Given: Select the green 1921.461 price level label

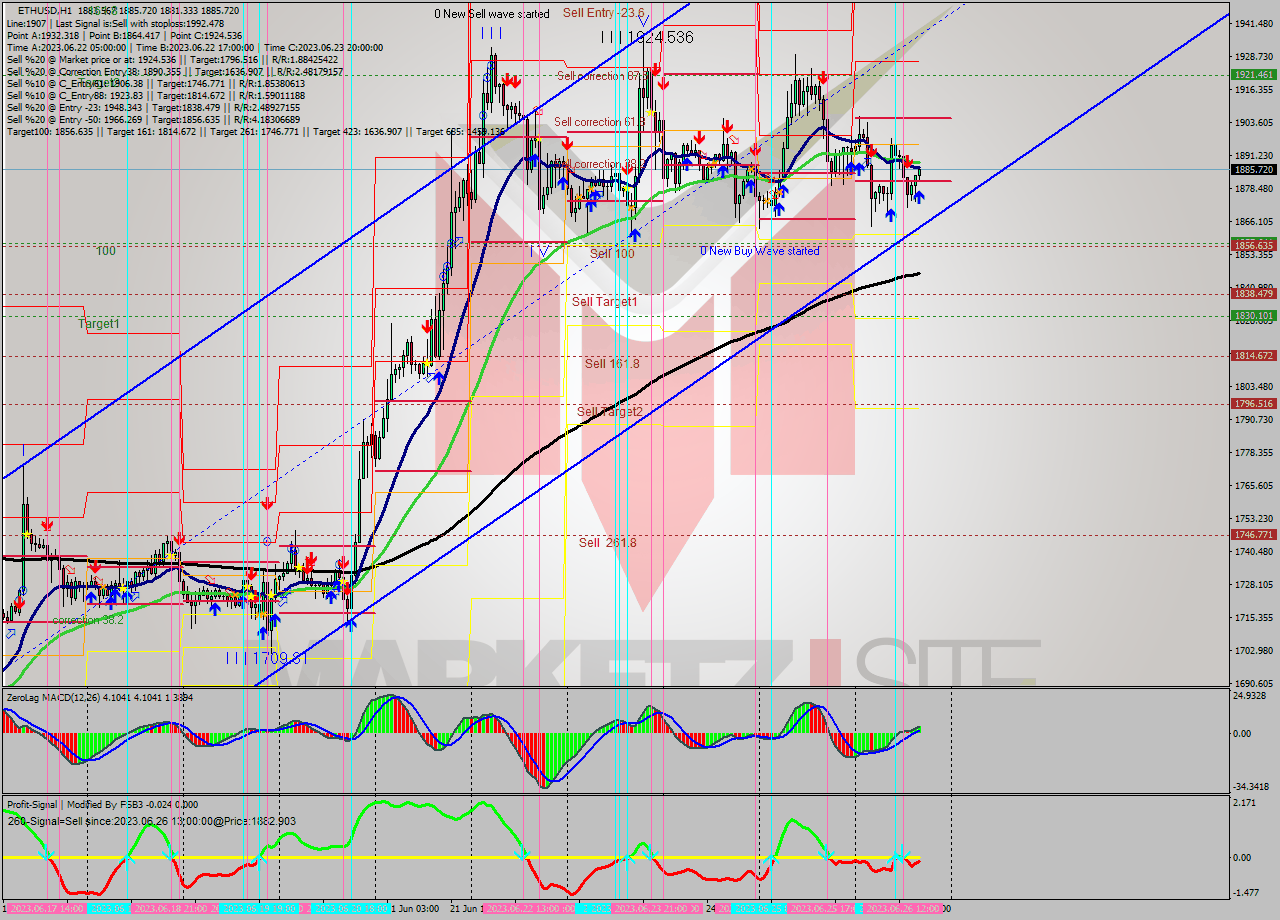Looking at the screenshot, I should 1253,75.
